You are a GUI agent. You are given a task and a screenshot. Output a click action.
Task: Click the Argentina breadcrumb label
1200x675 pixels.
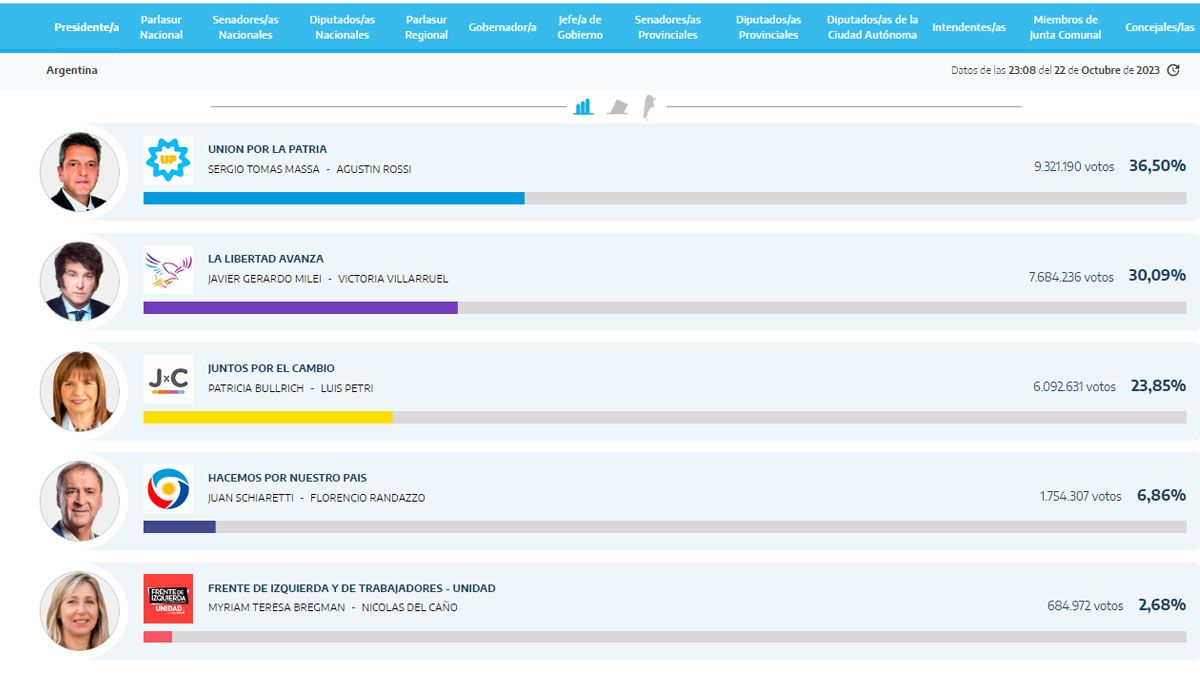point(72,71)
